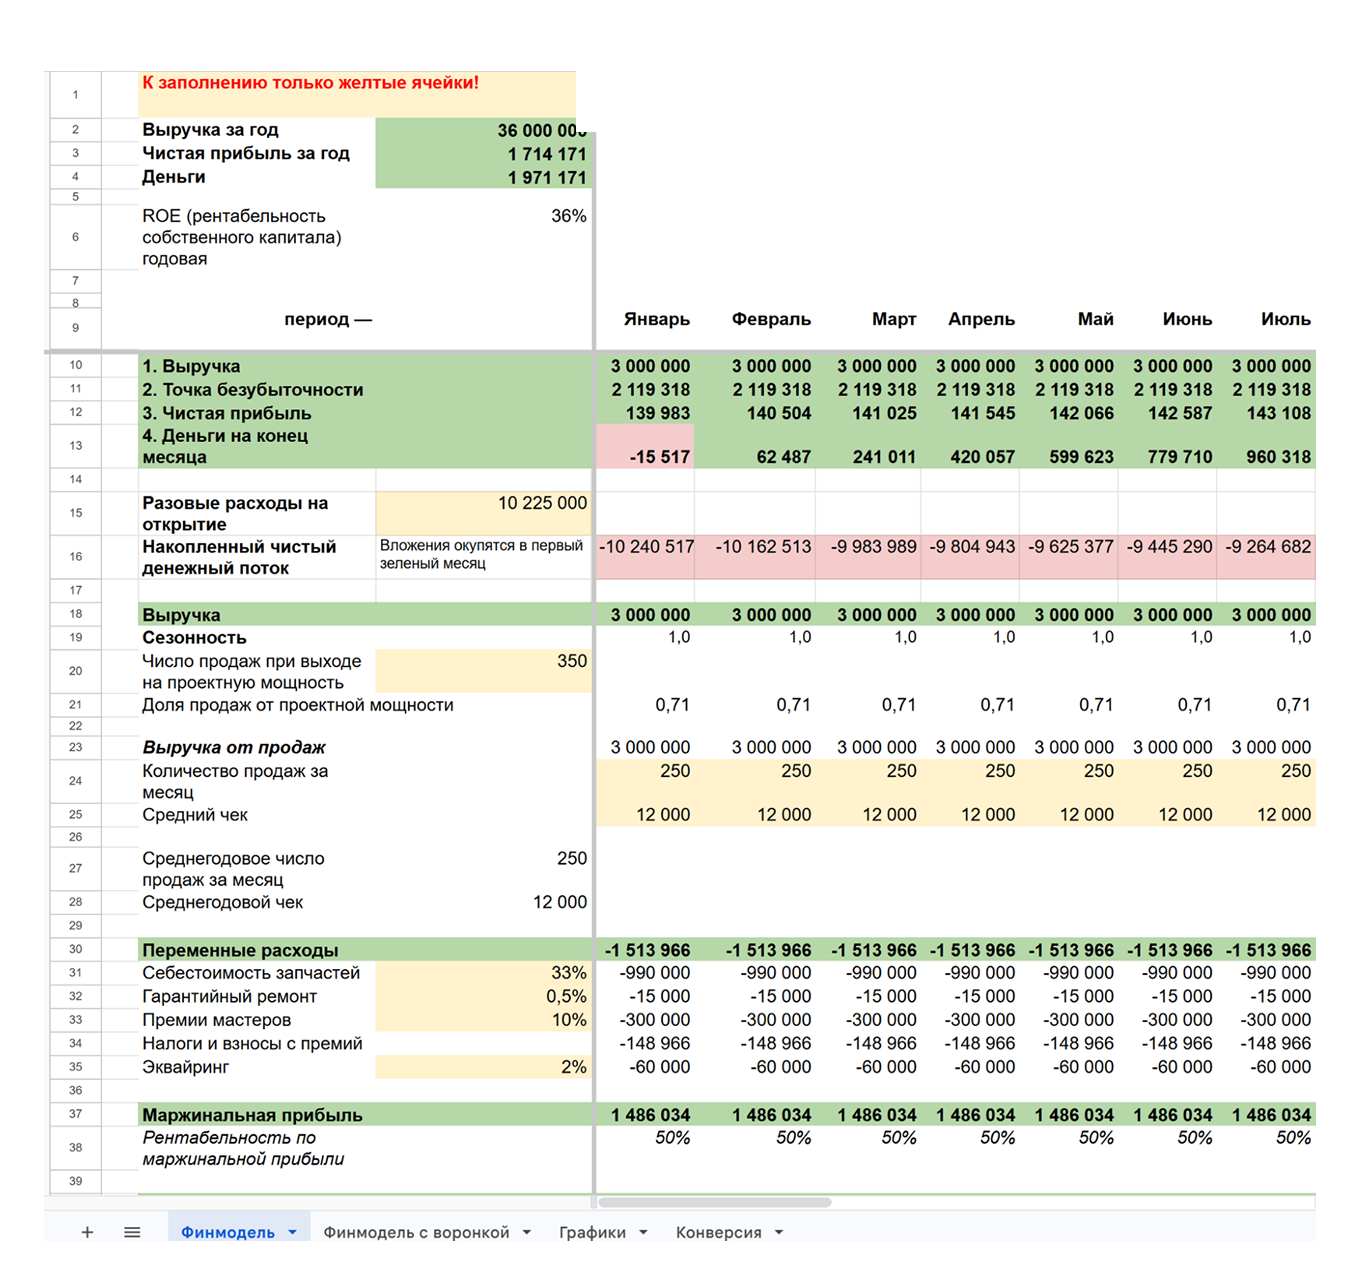Expand the Финмодель tab dropdown arrow
1360x1280 pixels.
293,1232
